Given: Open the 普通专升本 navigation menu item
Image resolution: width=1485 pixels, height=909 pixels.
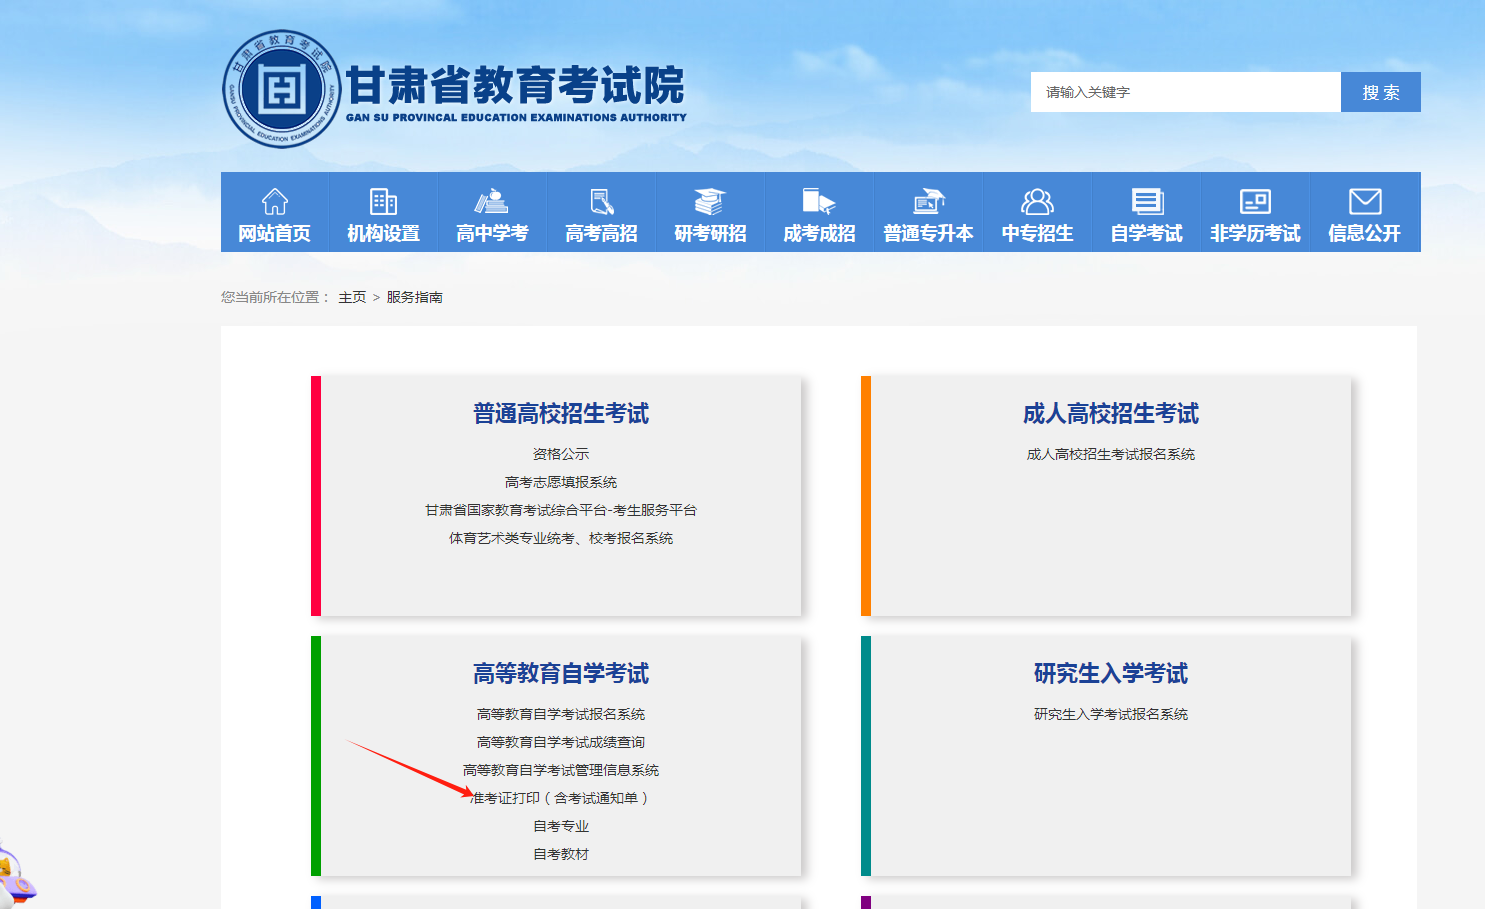Looking at the screenshot, I should (x=928, y=233).
